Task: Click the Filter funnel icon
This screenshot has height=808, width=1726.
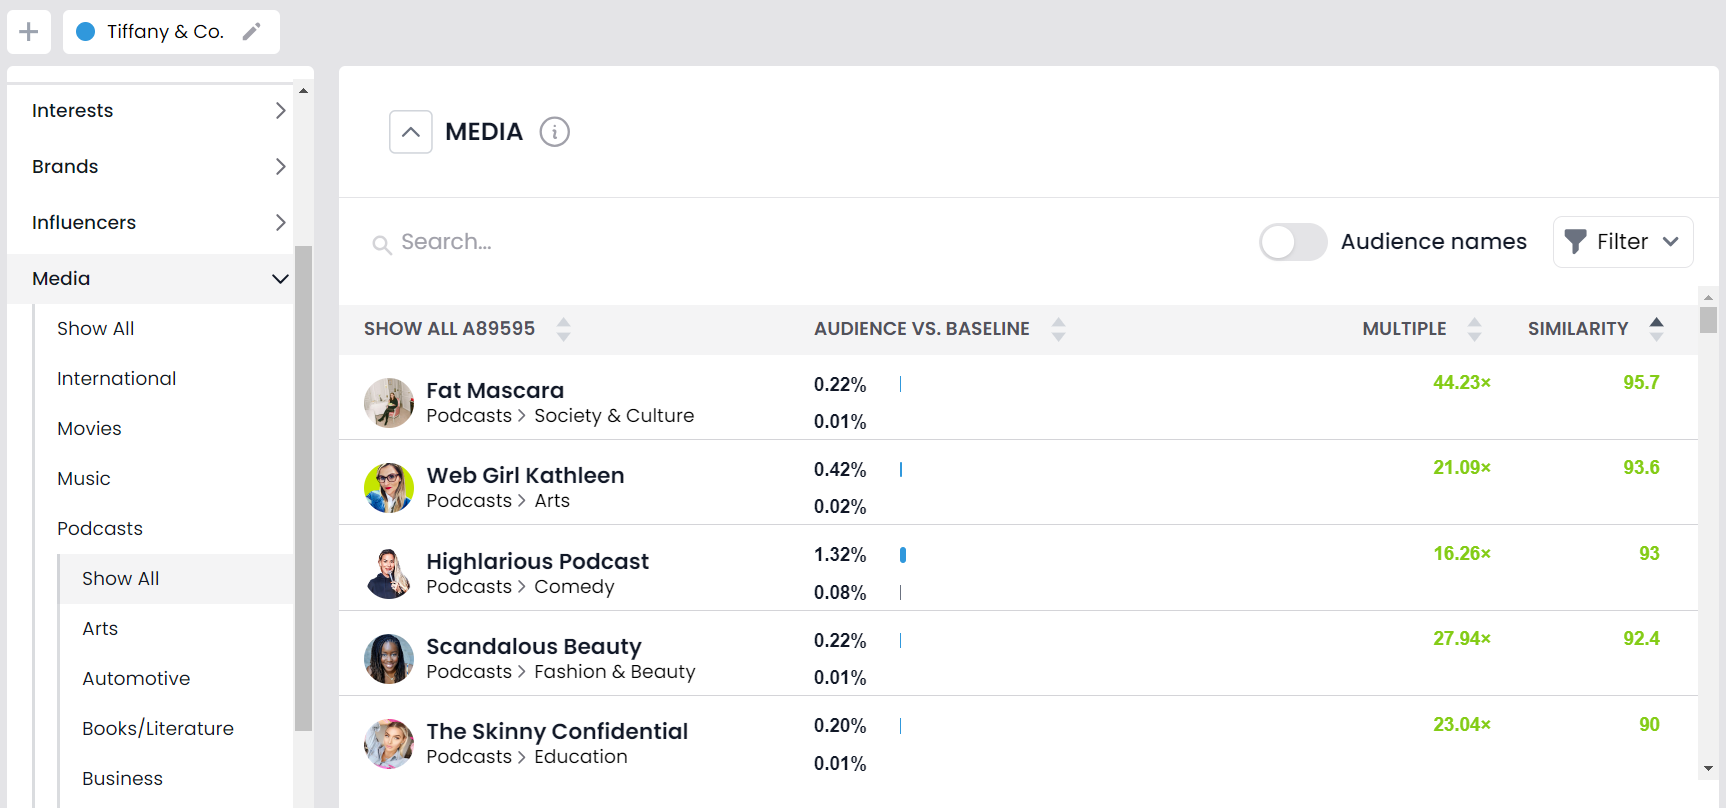Action: 1576,241
